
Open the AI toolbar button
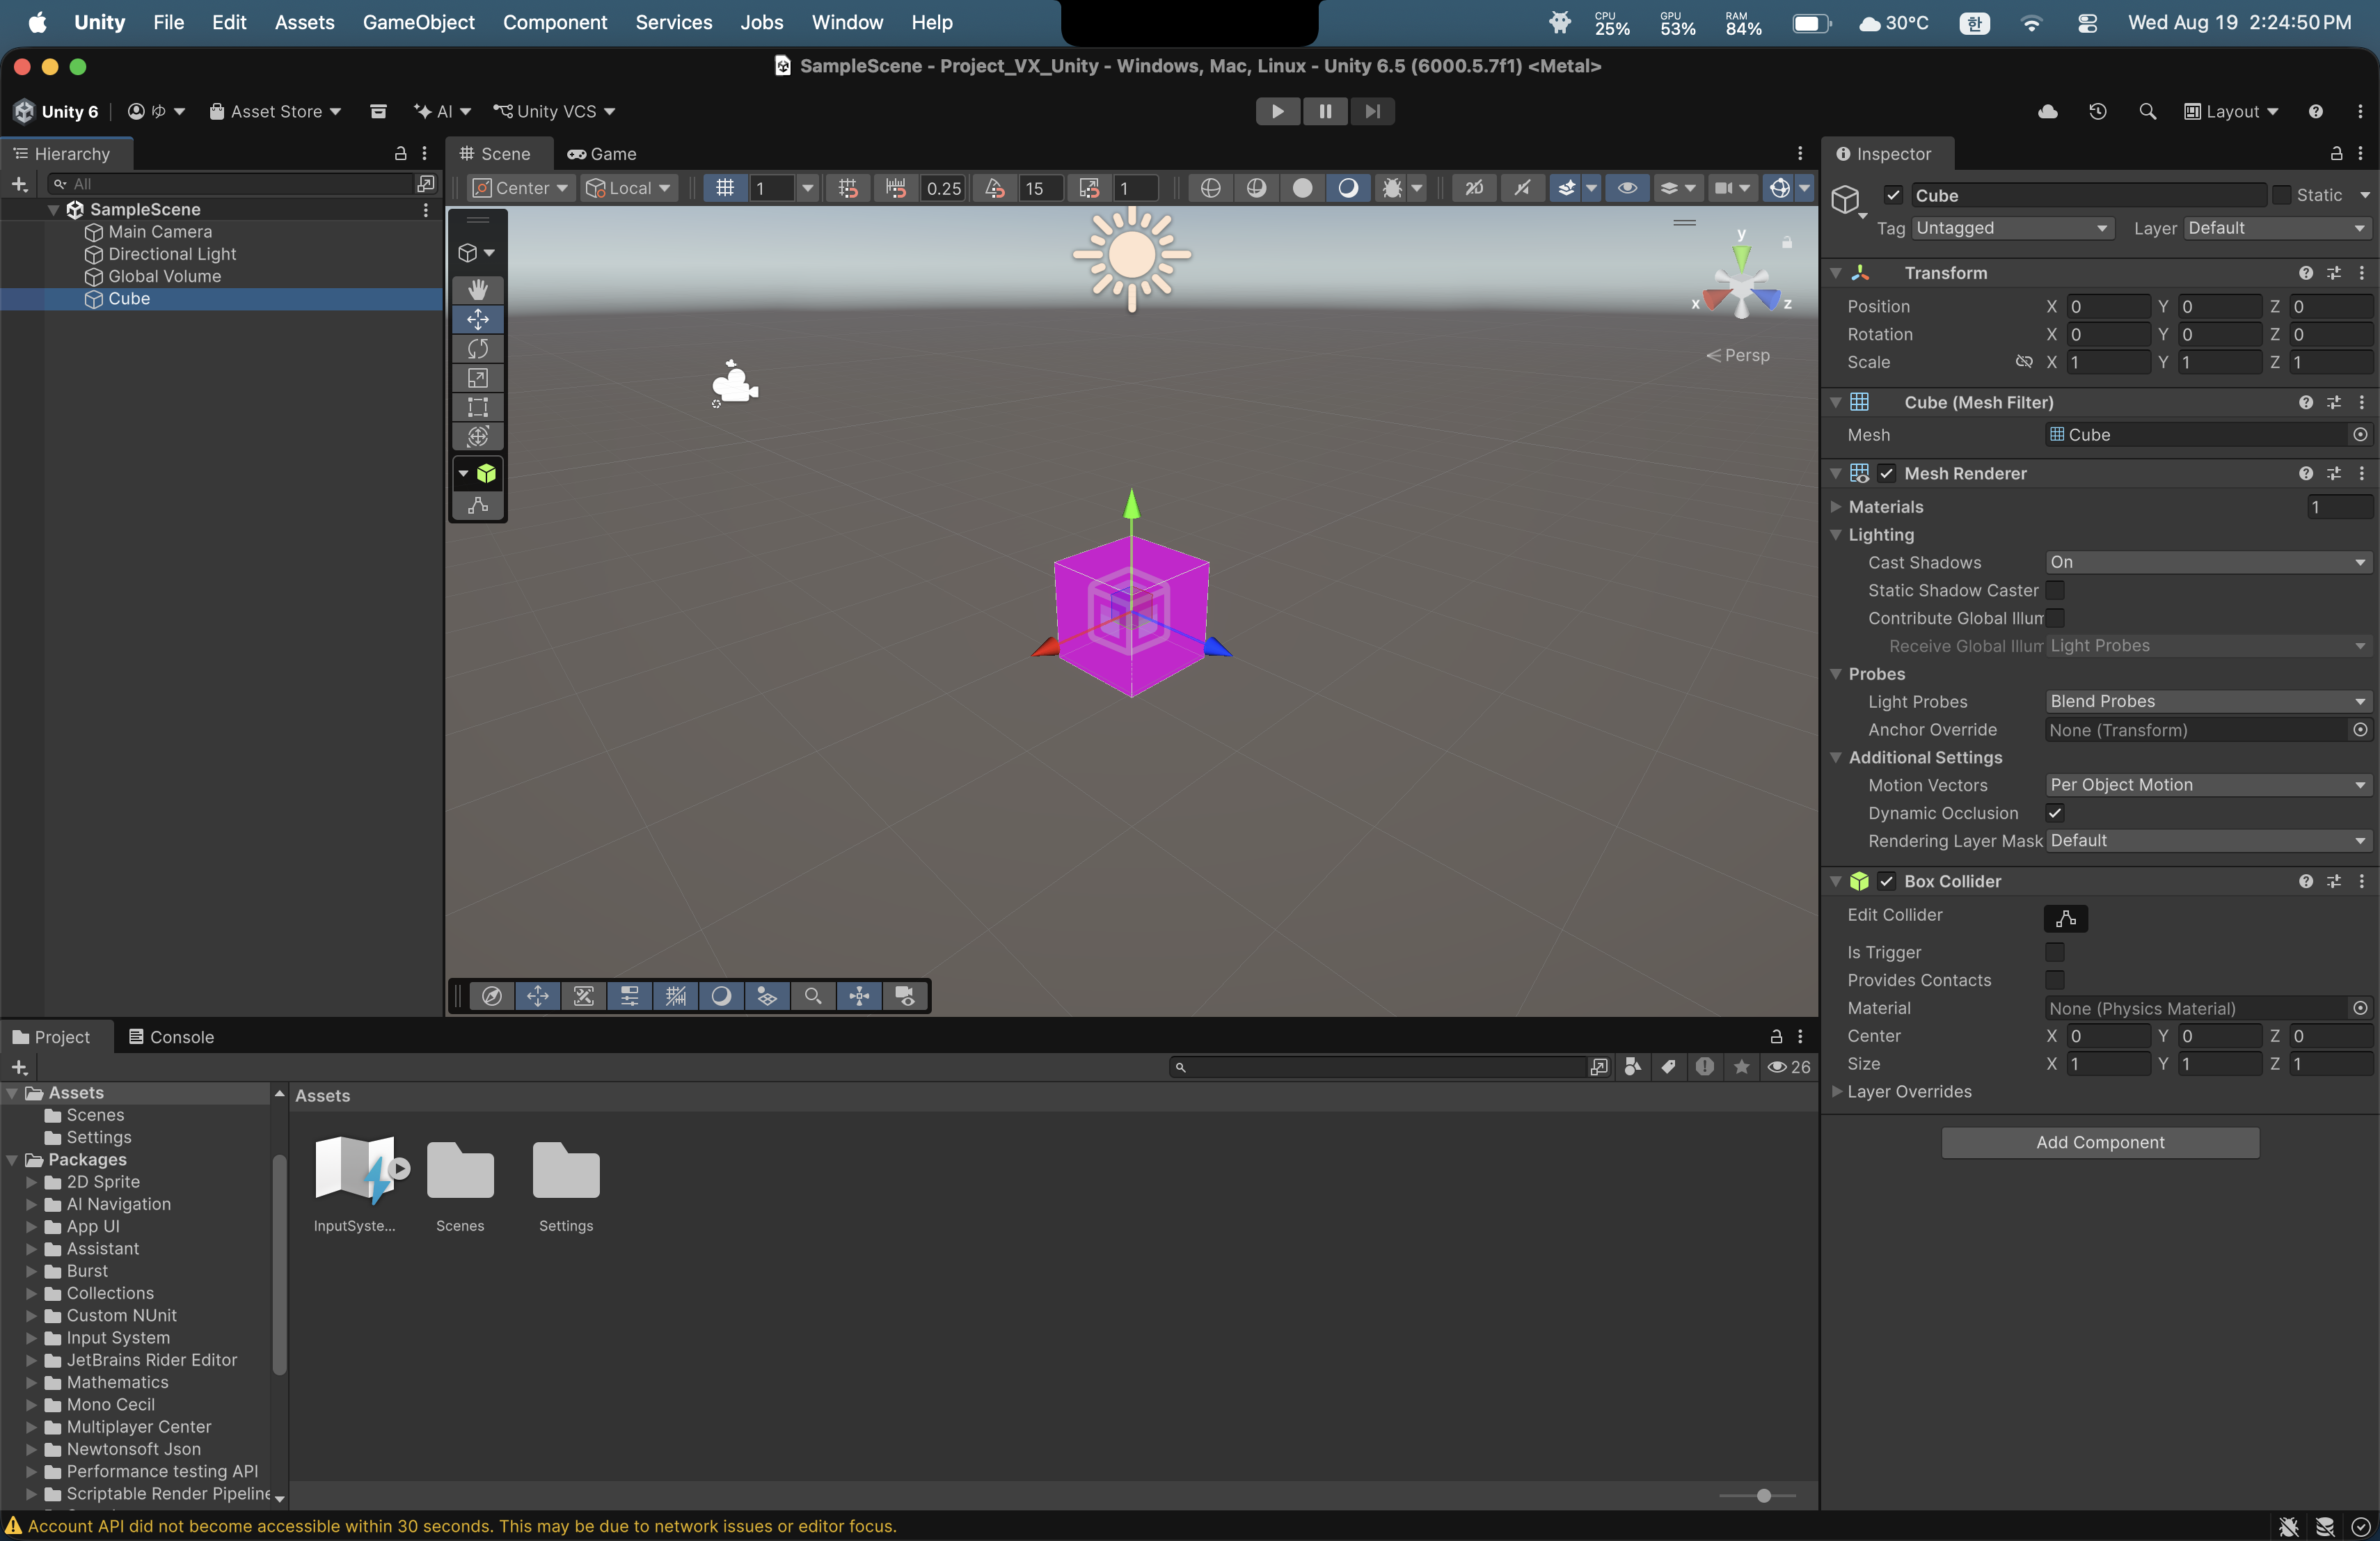pyautogui.click(x=442, y=111)
